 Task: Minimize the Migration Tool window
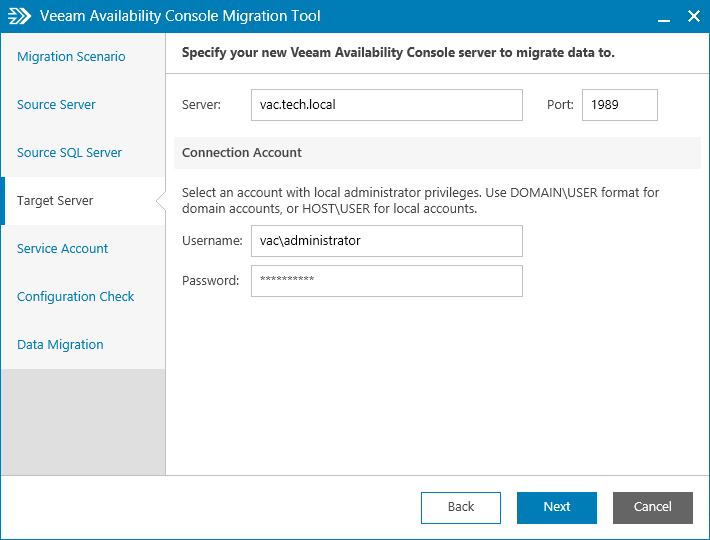pyautogui.click(x=663, y=17)
